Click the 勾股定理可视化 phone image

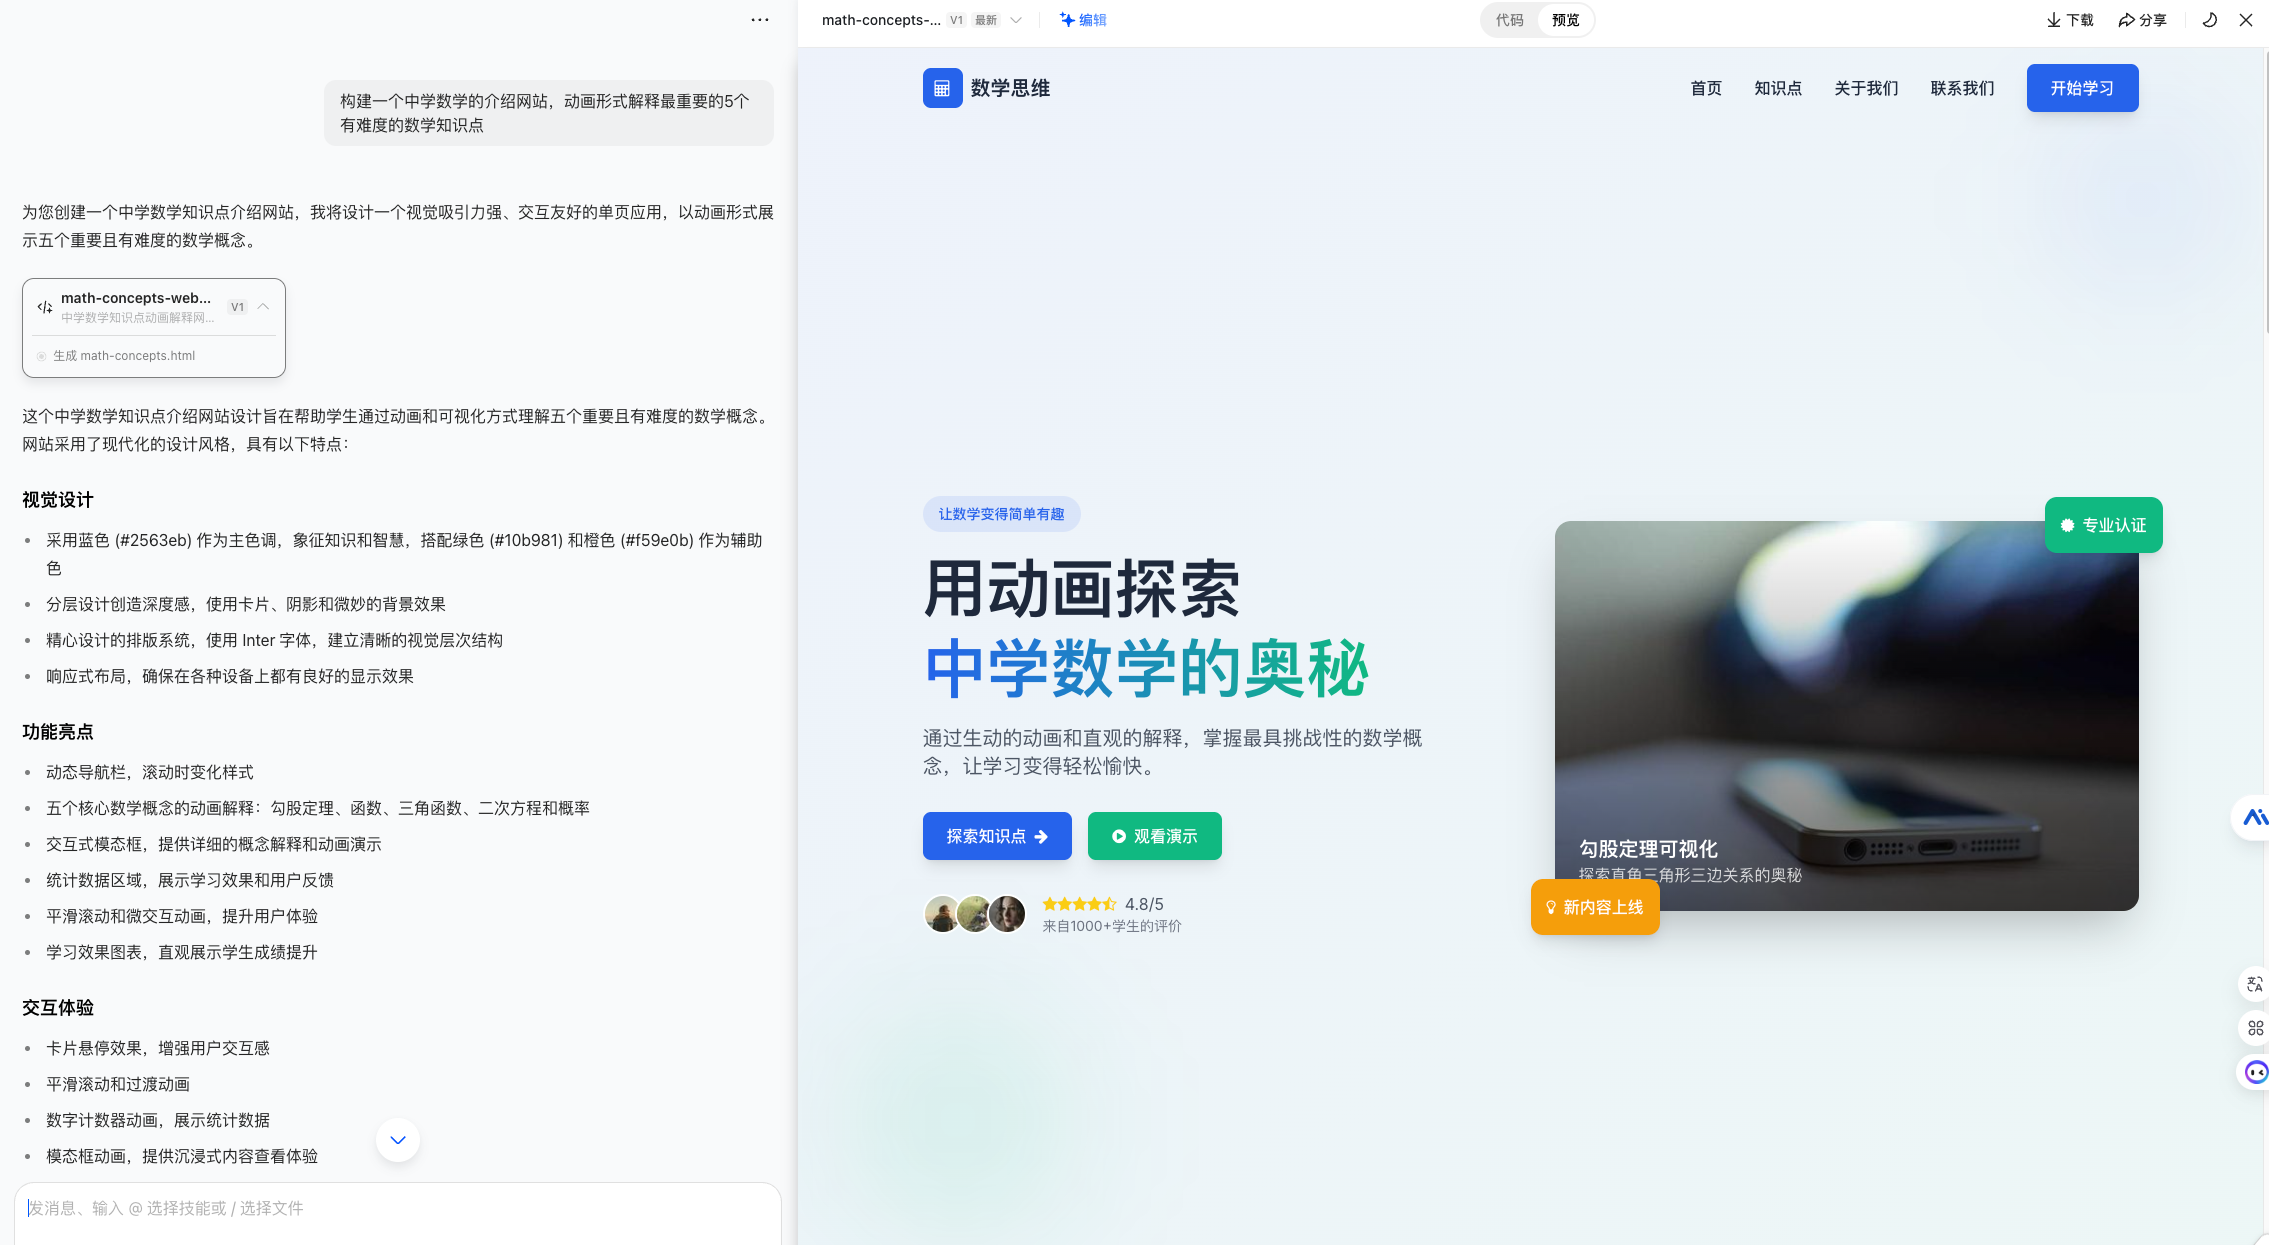(1846, 715)
